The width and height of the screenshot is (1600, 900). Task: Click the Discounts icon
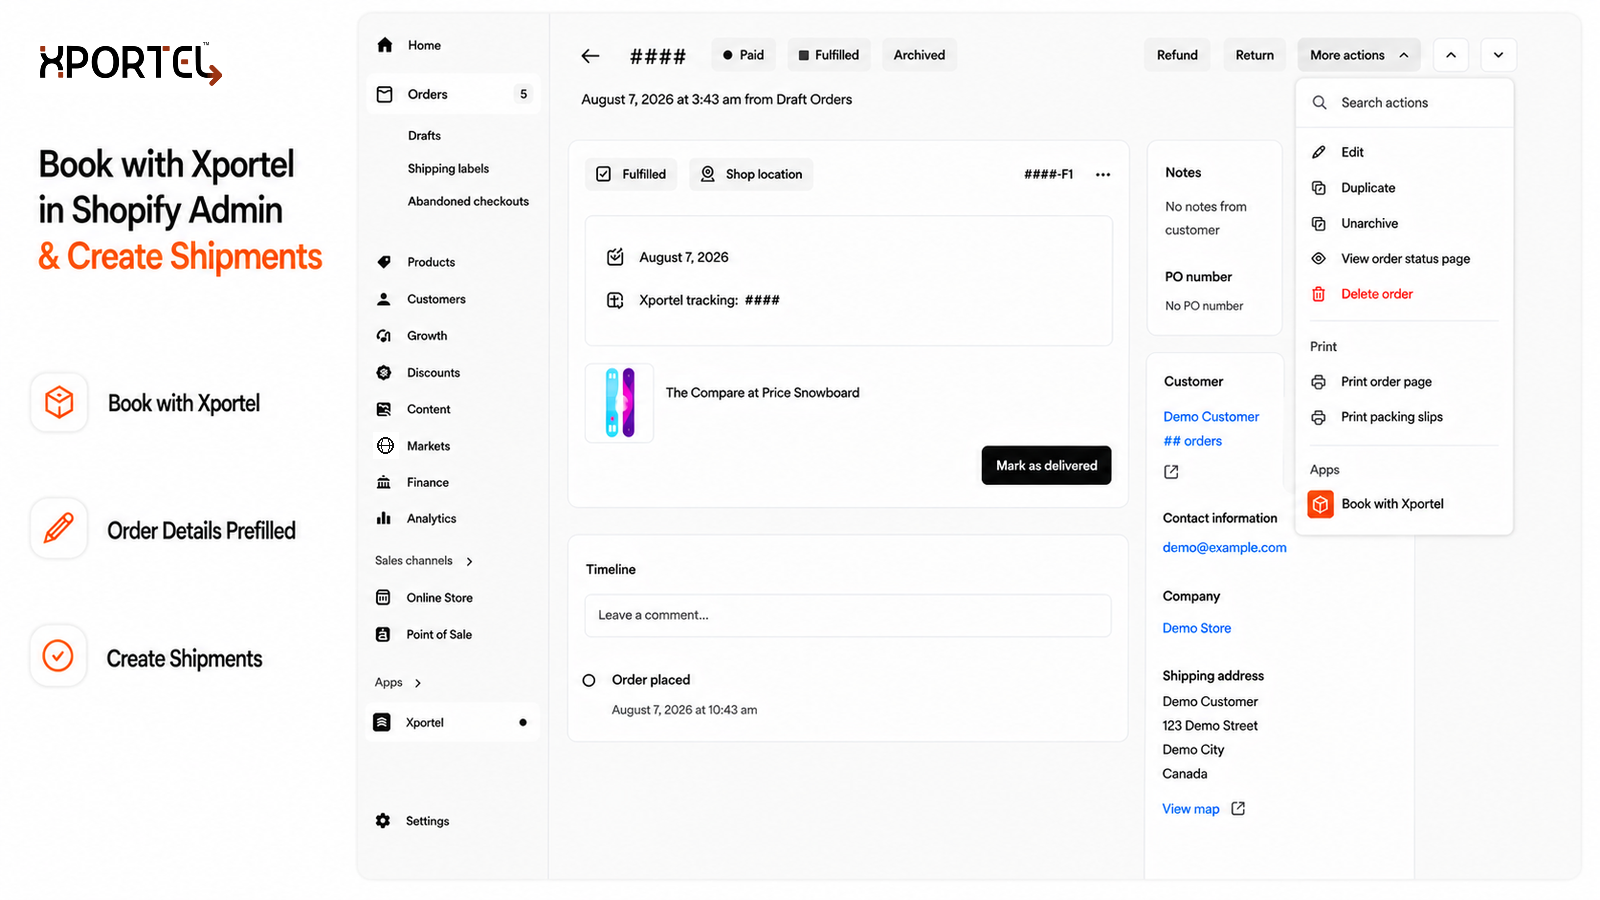(x=384, y=373)
